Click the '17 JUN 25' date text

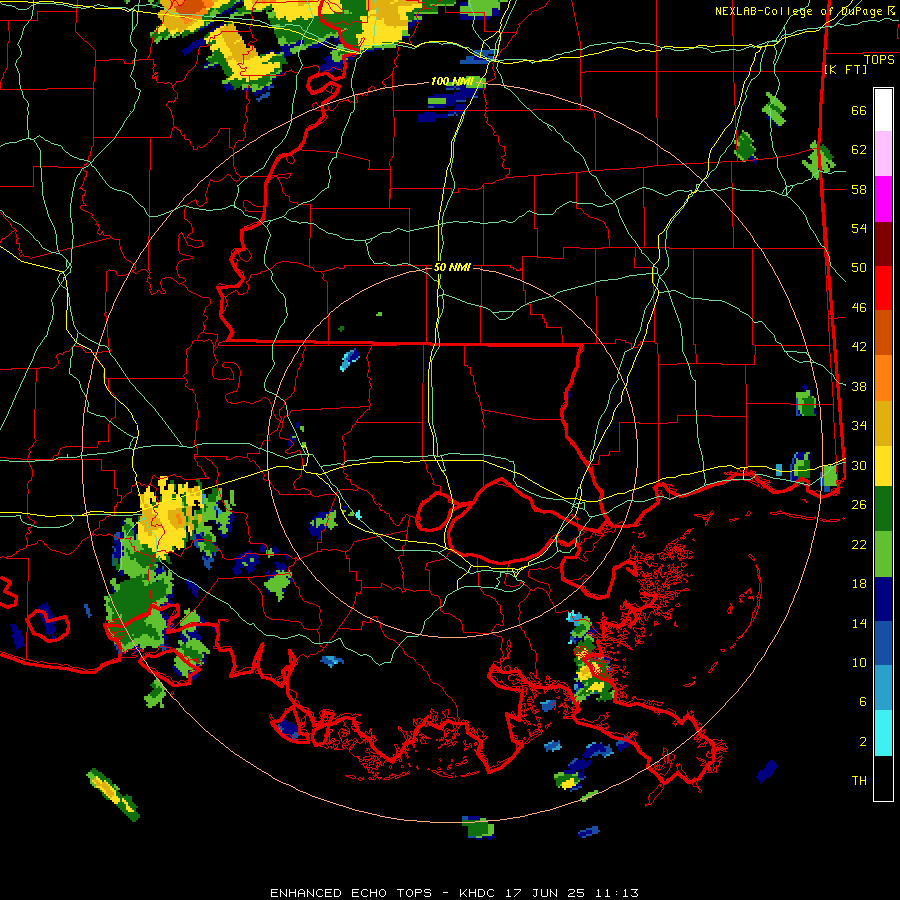(545, 893)
